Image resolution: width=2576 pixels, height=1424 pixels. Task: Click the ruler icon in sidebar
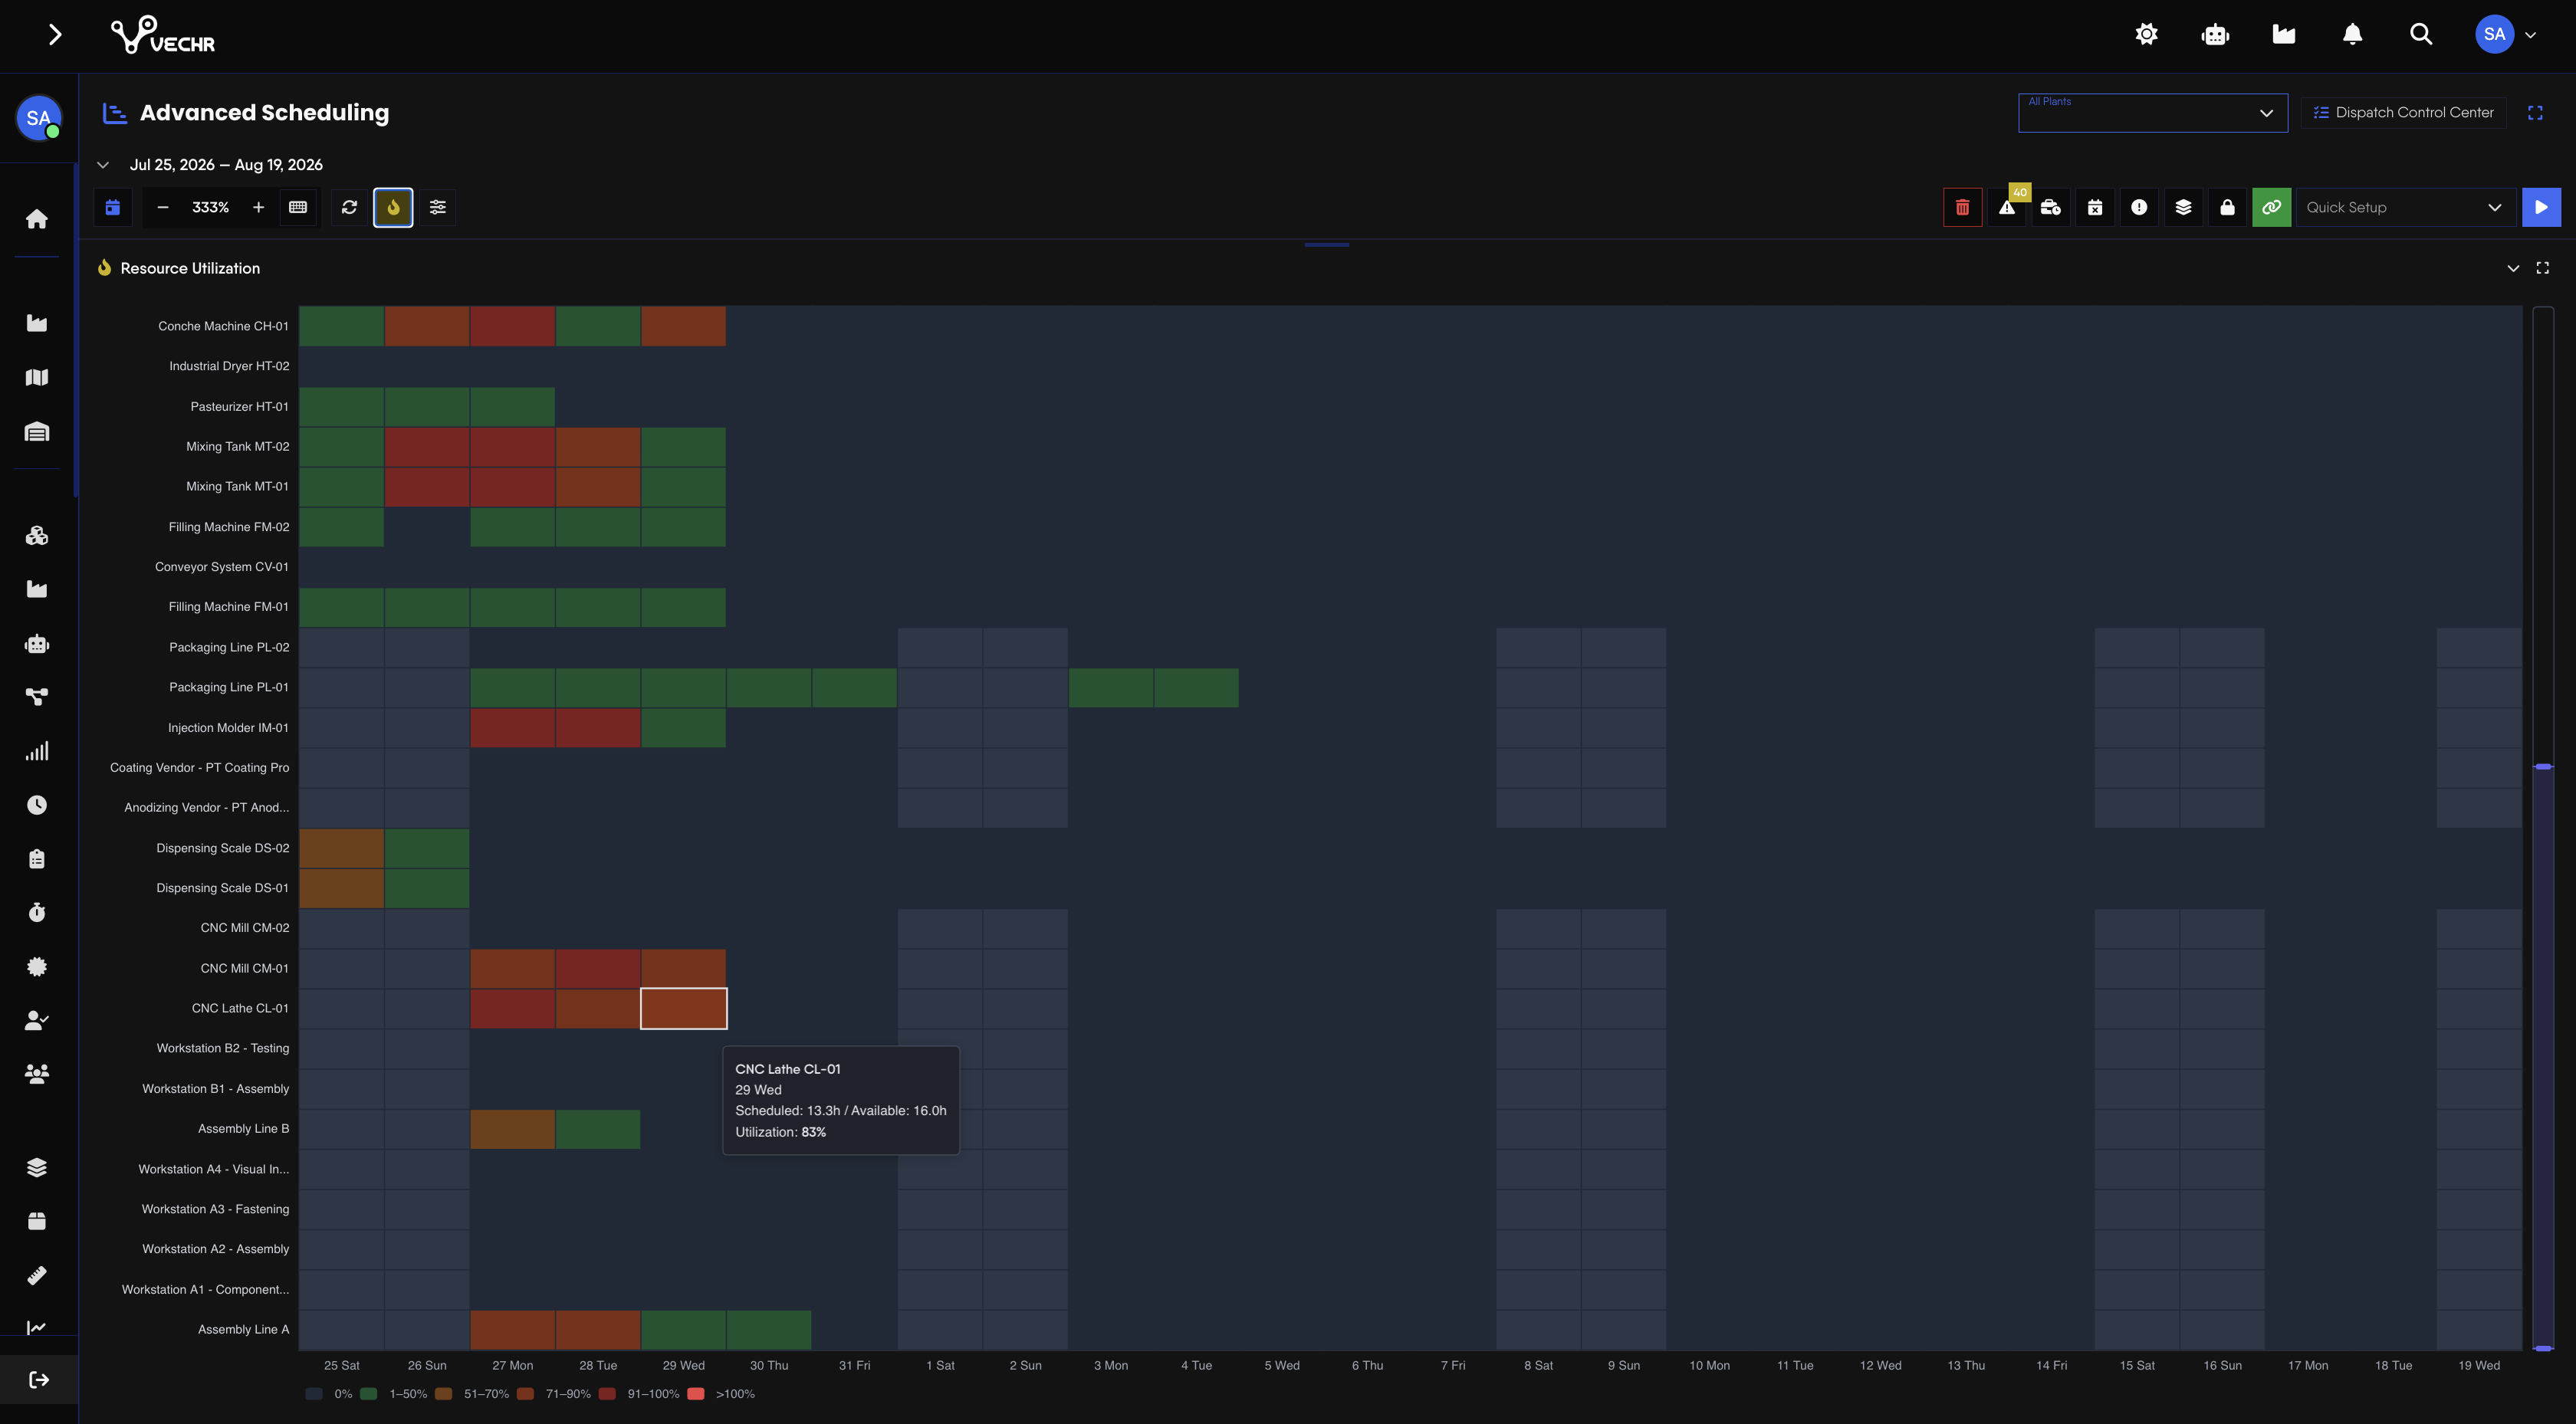(x=37, y=1275)
